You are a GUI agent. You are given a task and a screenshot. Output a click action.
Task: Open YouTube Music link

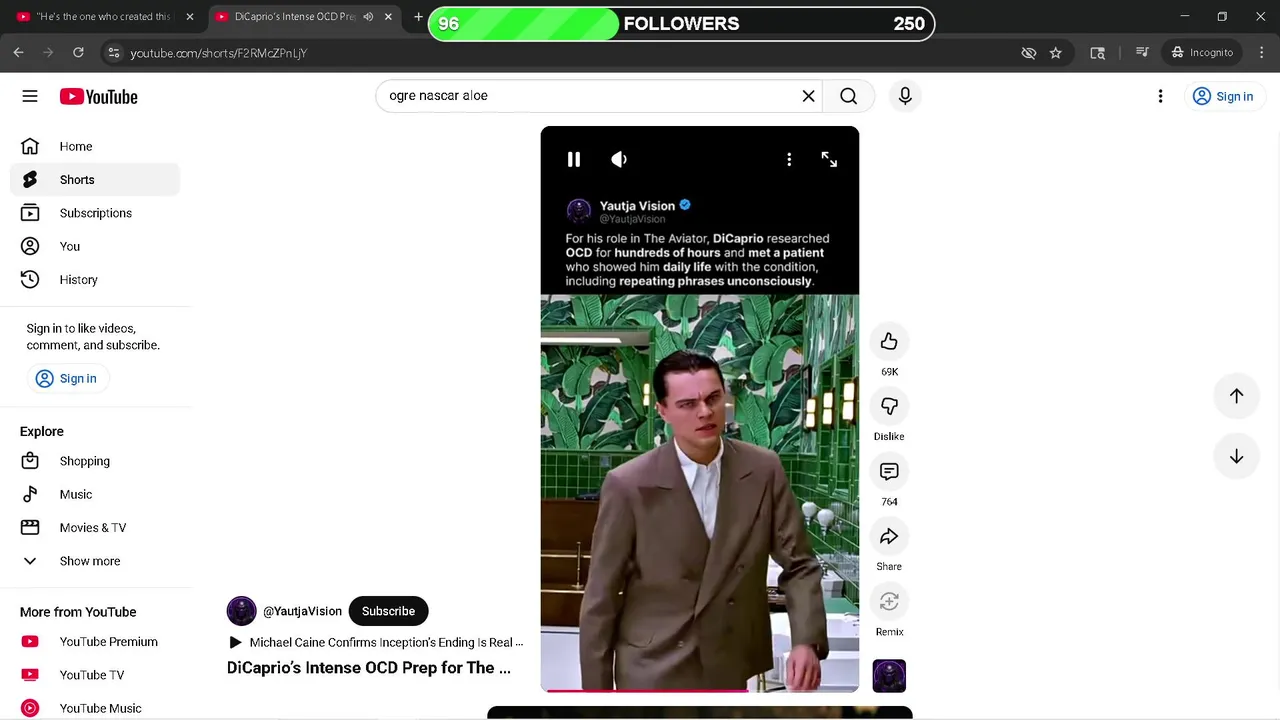(95, 708)
